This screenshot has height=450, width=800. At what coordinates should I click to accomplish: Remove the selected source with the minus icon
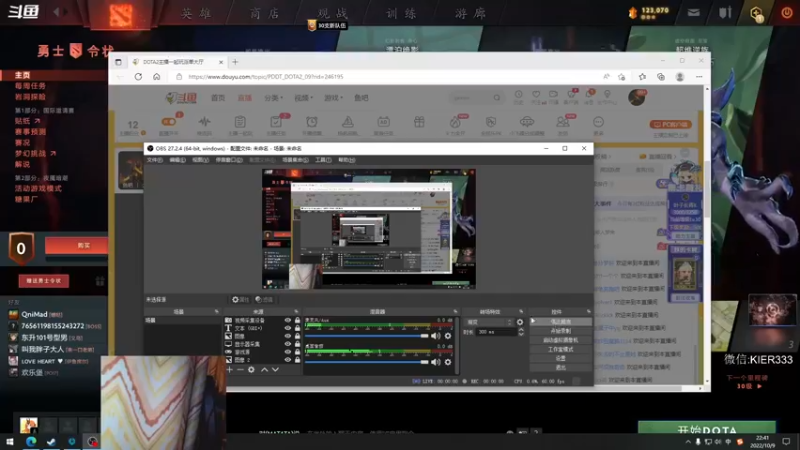240,369
